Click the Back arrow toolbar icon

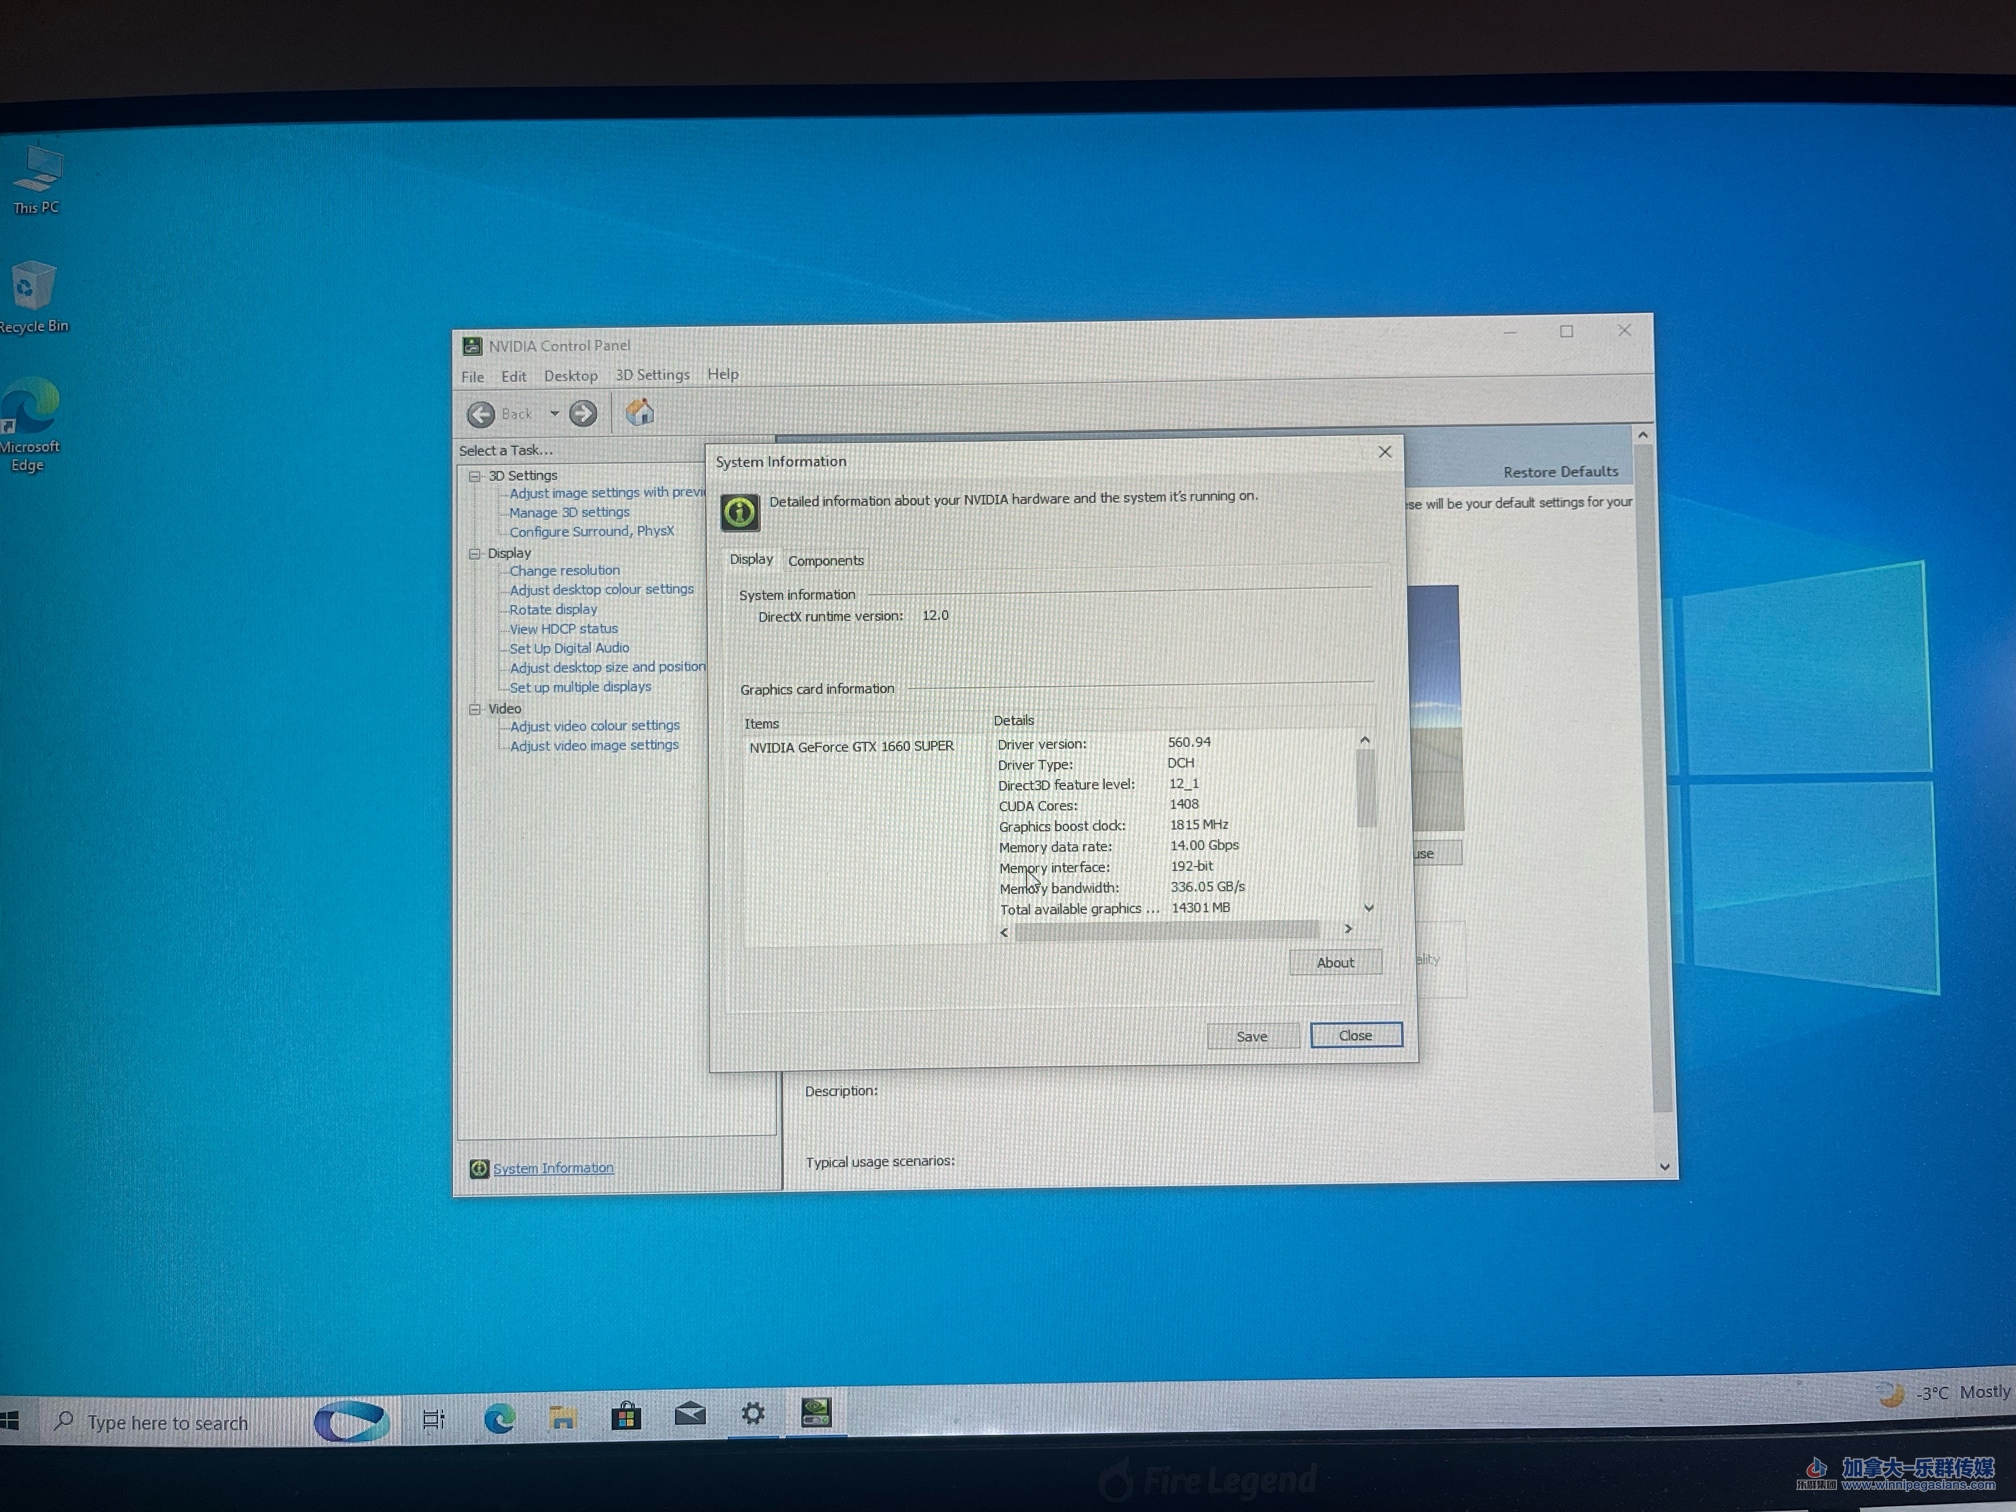tap(481, 414)
